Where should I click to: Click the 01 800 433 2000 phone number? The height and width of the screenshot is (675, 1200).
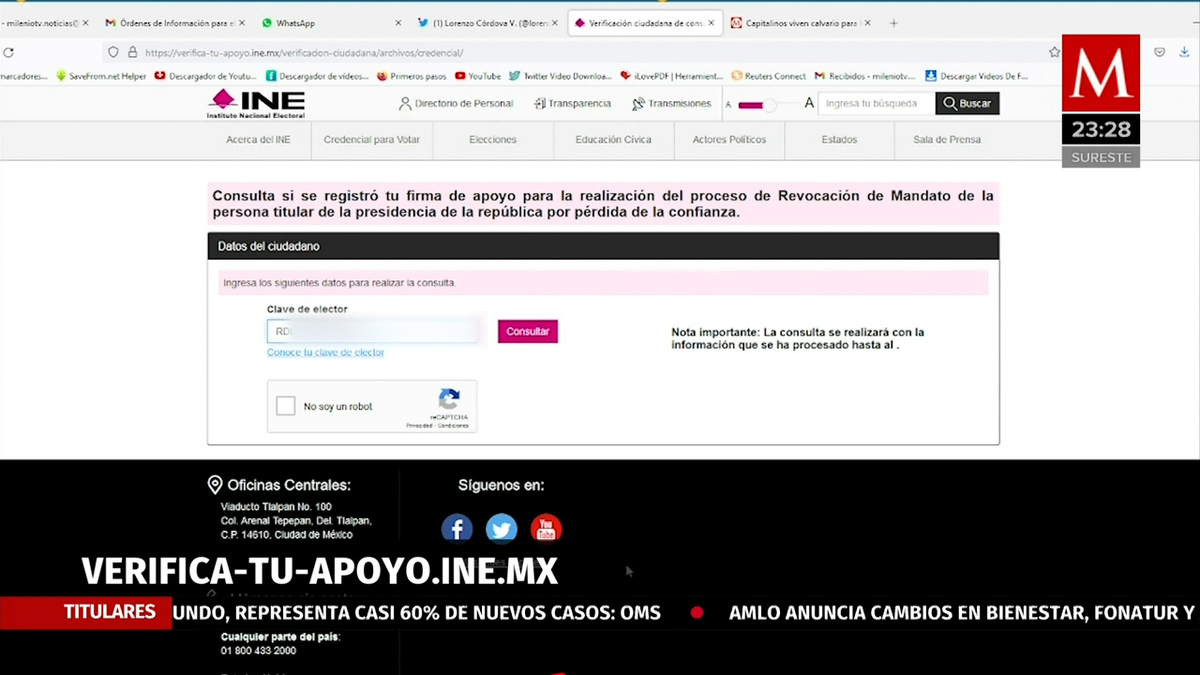point(258,651)
